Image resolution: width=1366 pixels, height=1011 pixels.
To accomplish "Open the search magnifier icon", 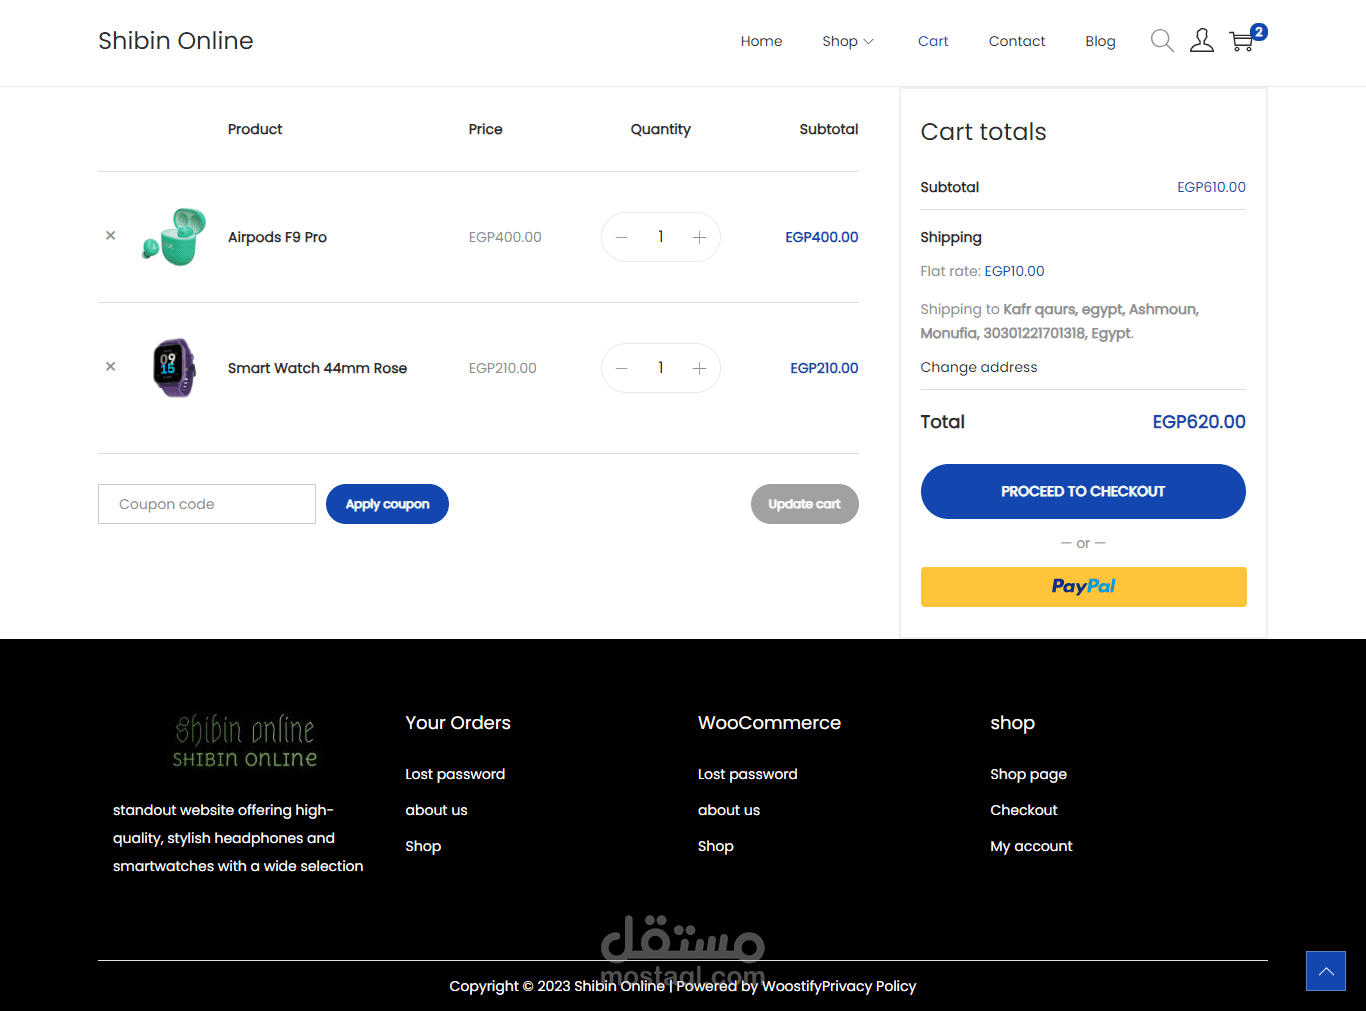I will click(x=1162, y=41).
